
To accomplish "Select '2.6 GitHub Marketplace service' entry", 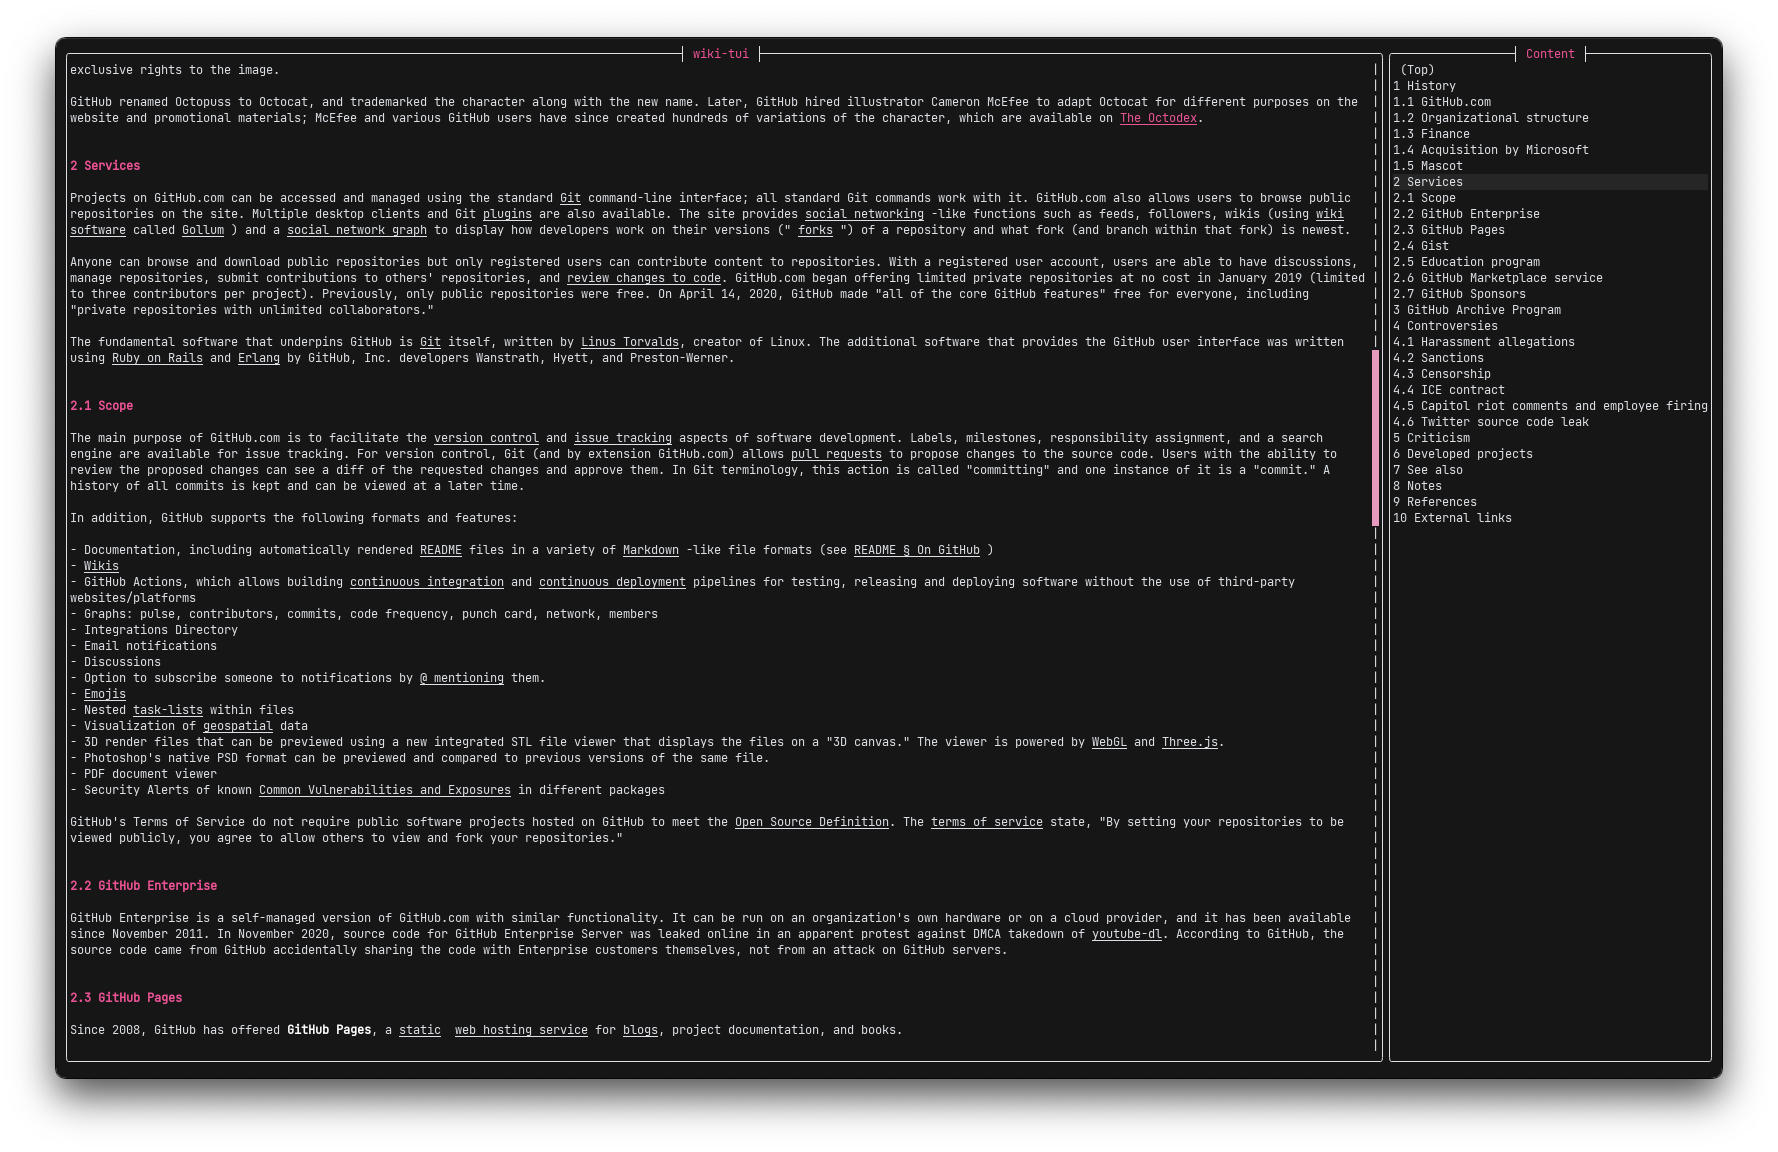I will point(1498,278).
